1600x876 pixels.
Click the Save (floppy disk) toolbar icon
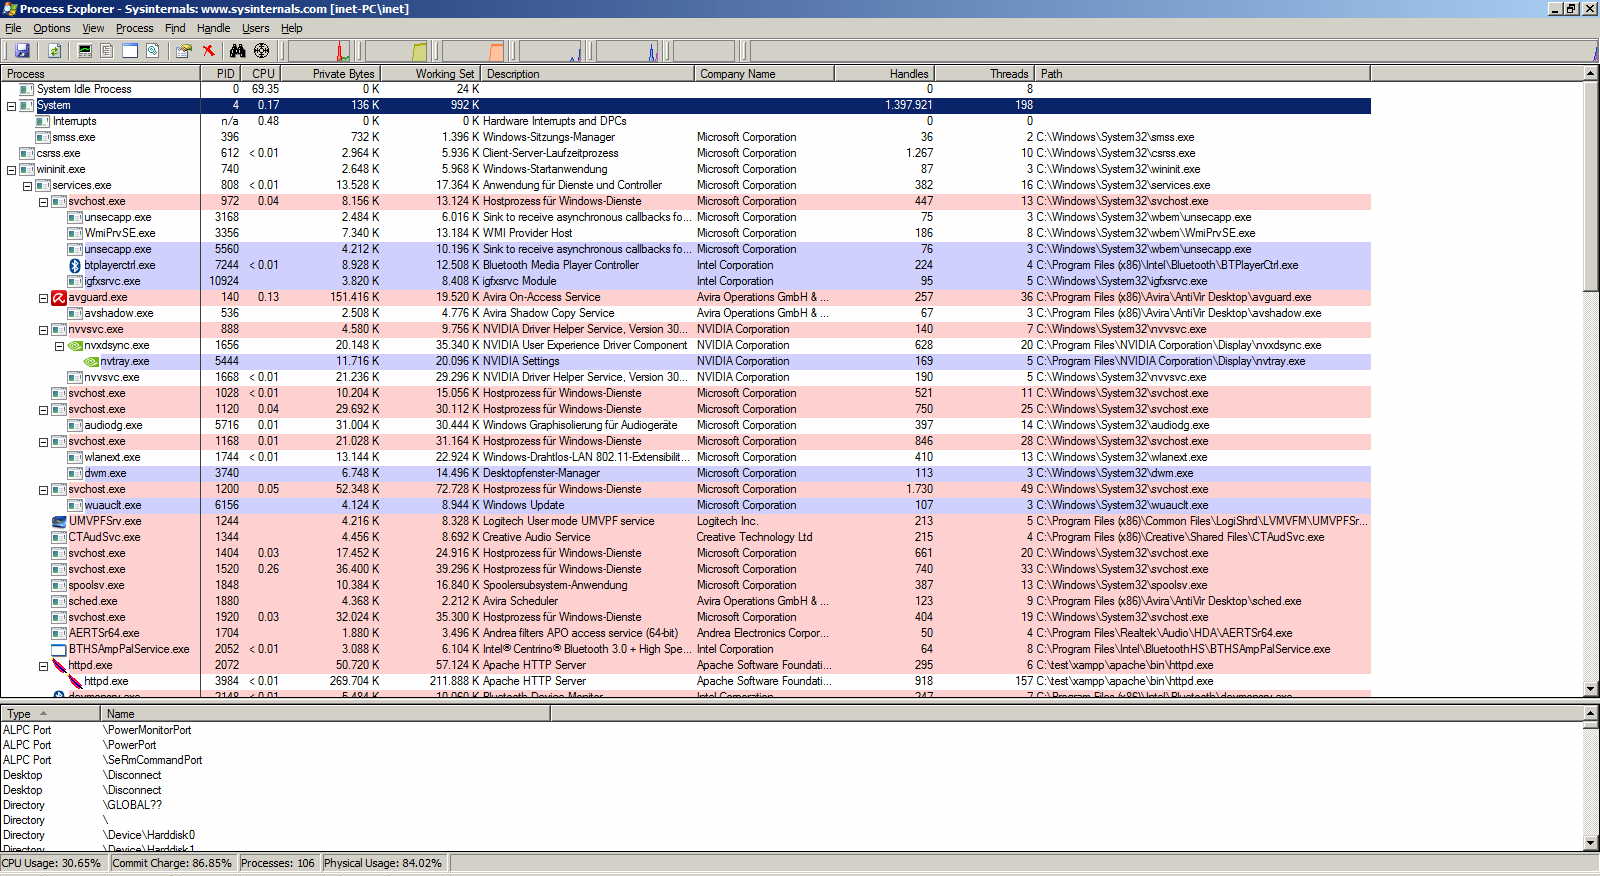[22, 50]
